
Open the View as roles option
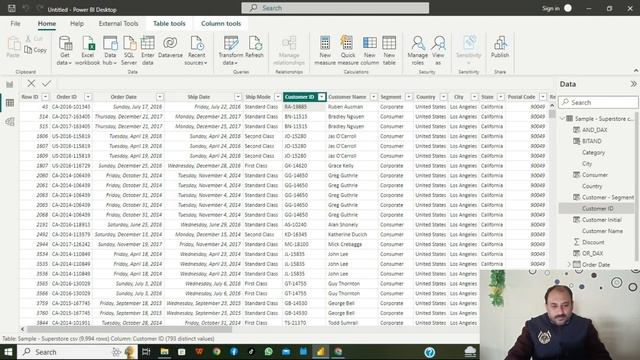pos(438,50)
